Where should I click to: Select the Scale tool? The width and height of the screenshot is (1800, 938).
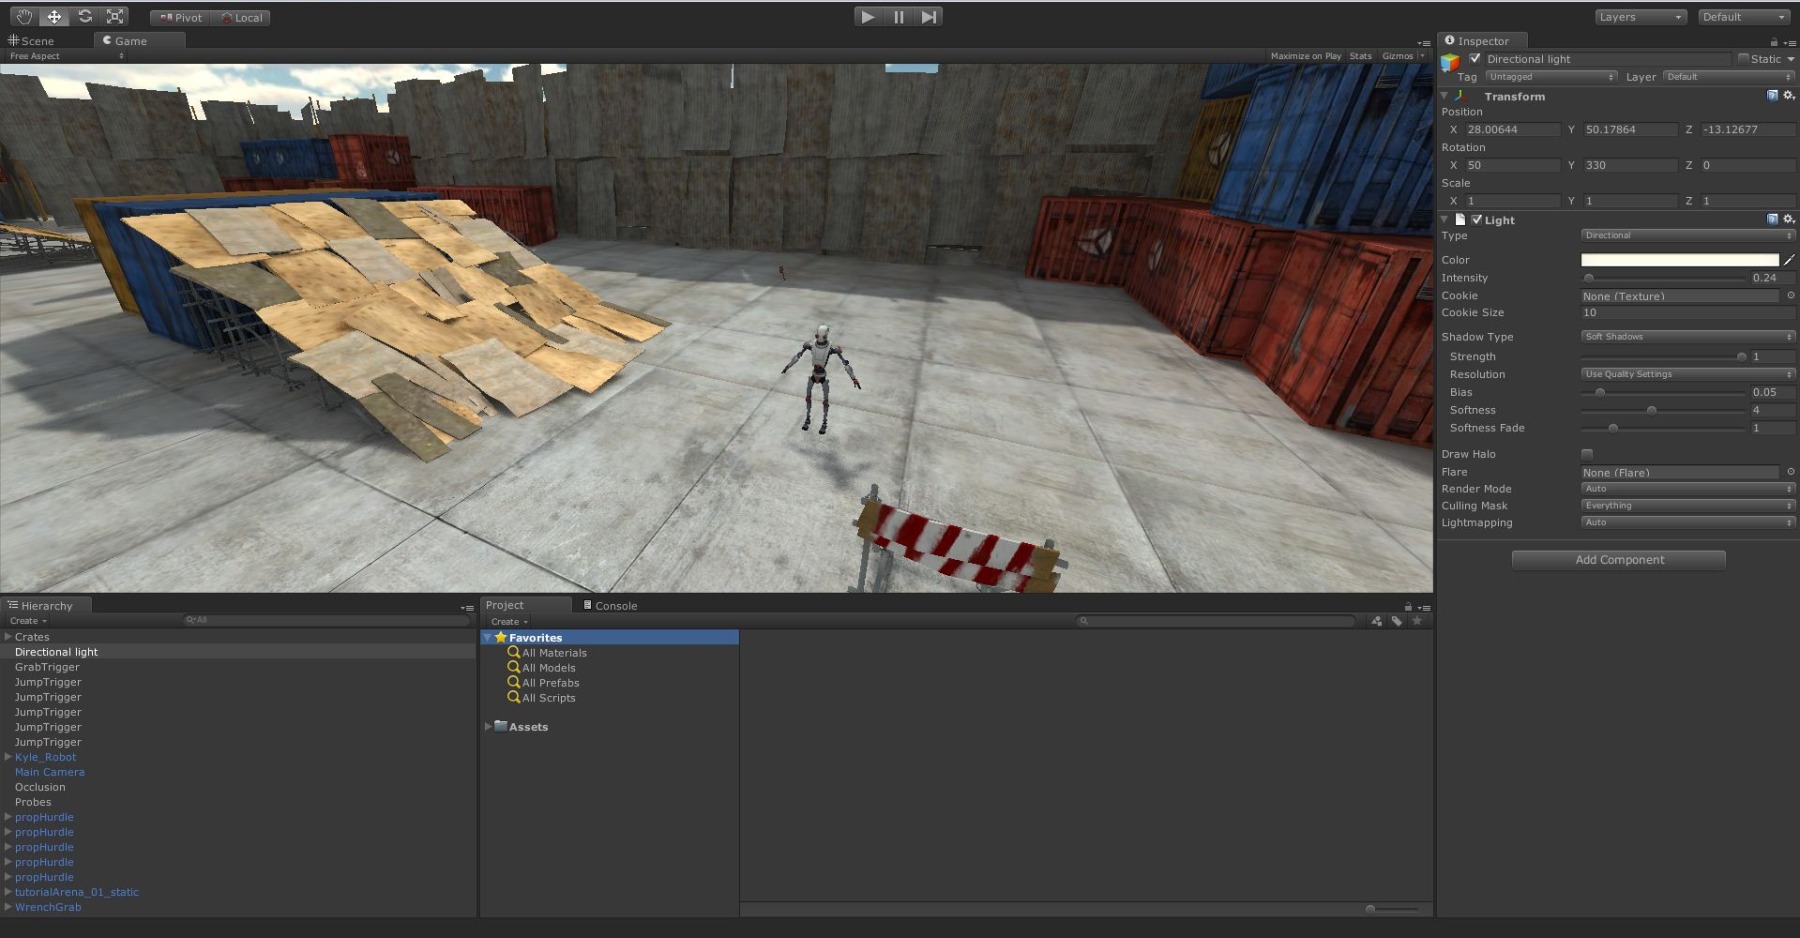pyautogui.click(x=115, y=17)
